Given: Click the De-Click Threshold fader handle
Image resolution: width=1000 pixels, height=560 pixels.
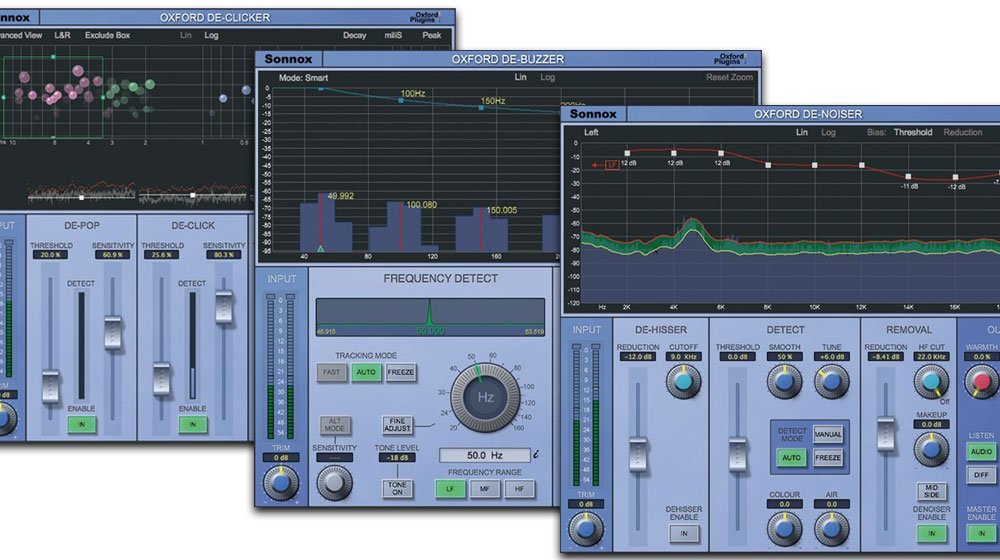Looking at the screenshot, I should tap(161, 379).
